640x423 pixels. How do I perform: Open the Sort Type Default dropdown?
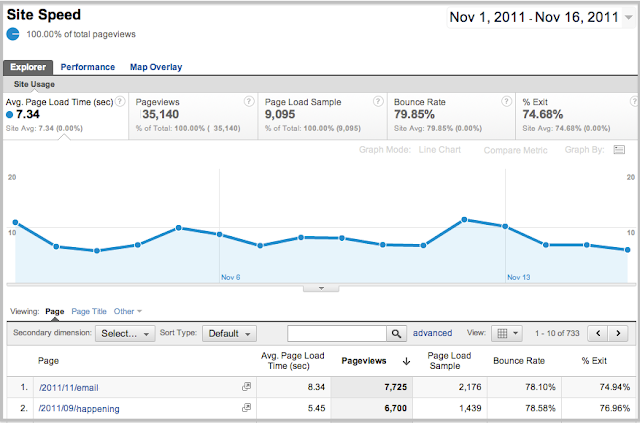pyautogui.click(x=230, y=333)
